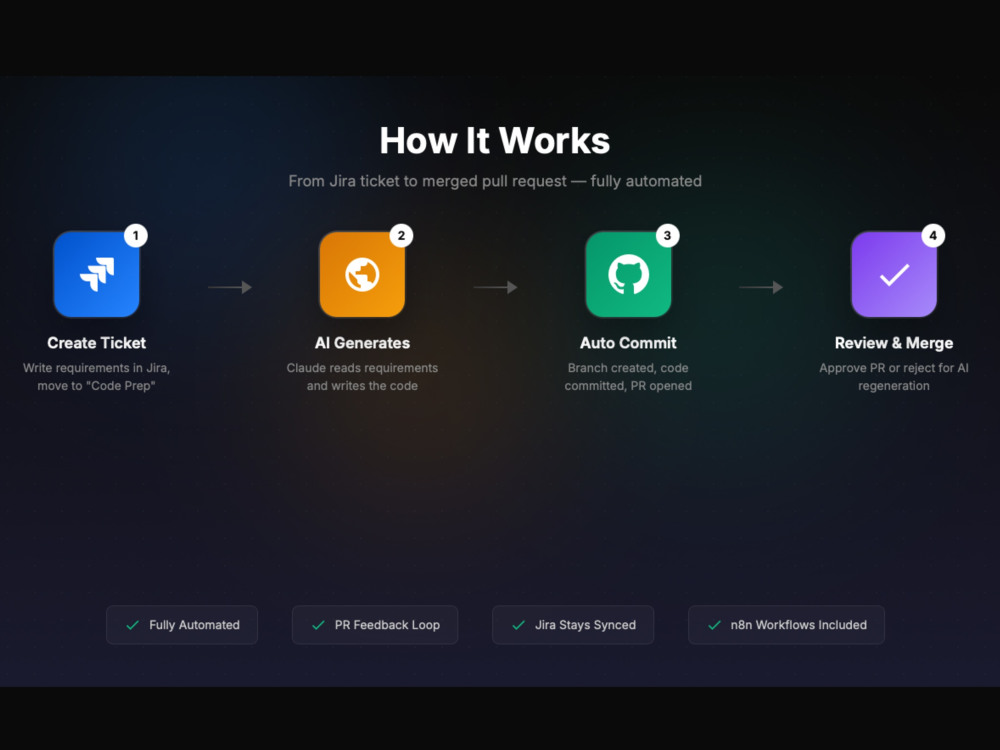Image resolution: width=1000 pixels, height=750 pixels.
Task: Click the green GitHub Auto Commit icon
Action: pyautogui.click(x=628, y=274)
